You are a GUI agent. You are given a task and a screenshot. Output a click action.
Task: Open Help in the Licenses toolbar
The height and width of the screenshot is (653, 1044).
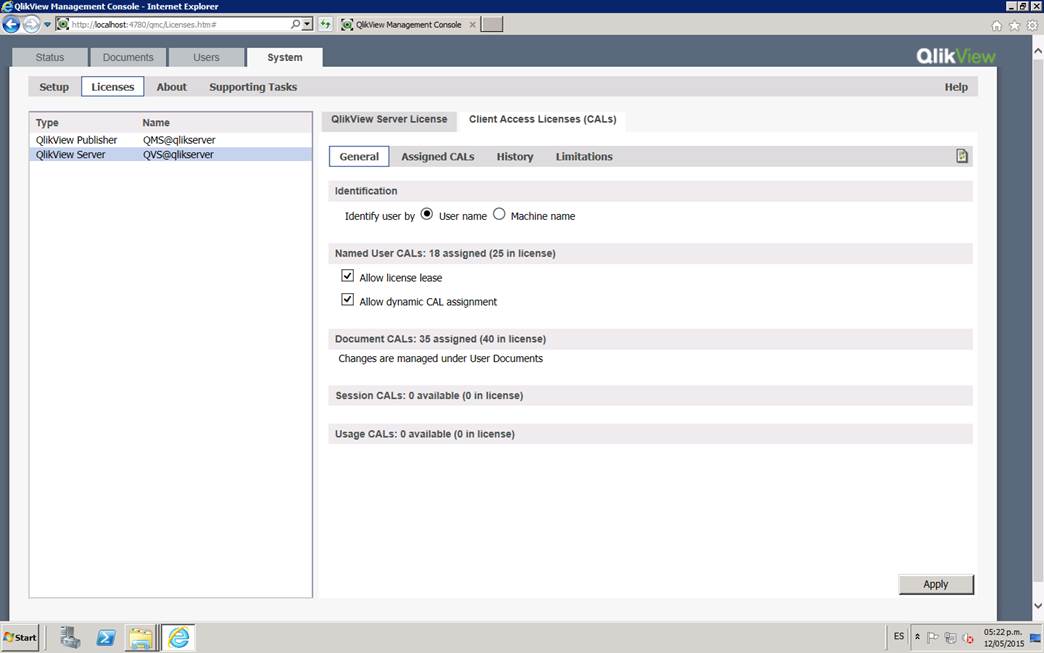point(956,87)
